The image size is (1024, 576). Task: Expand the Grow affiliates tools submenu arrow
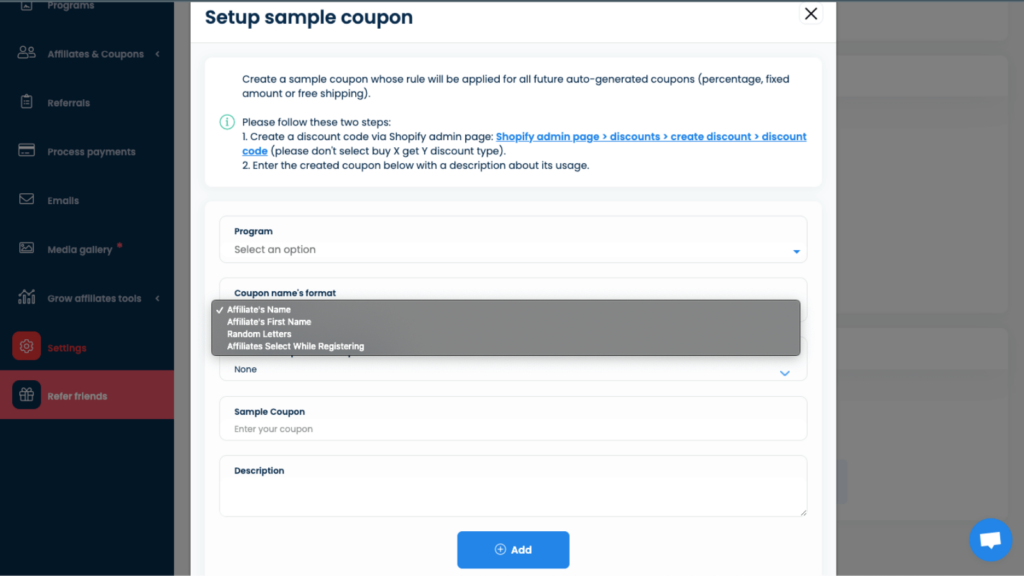coord(157,298)
